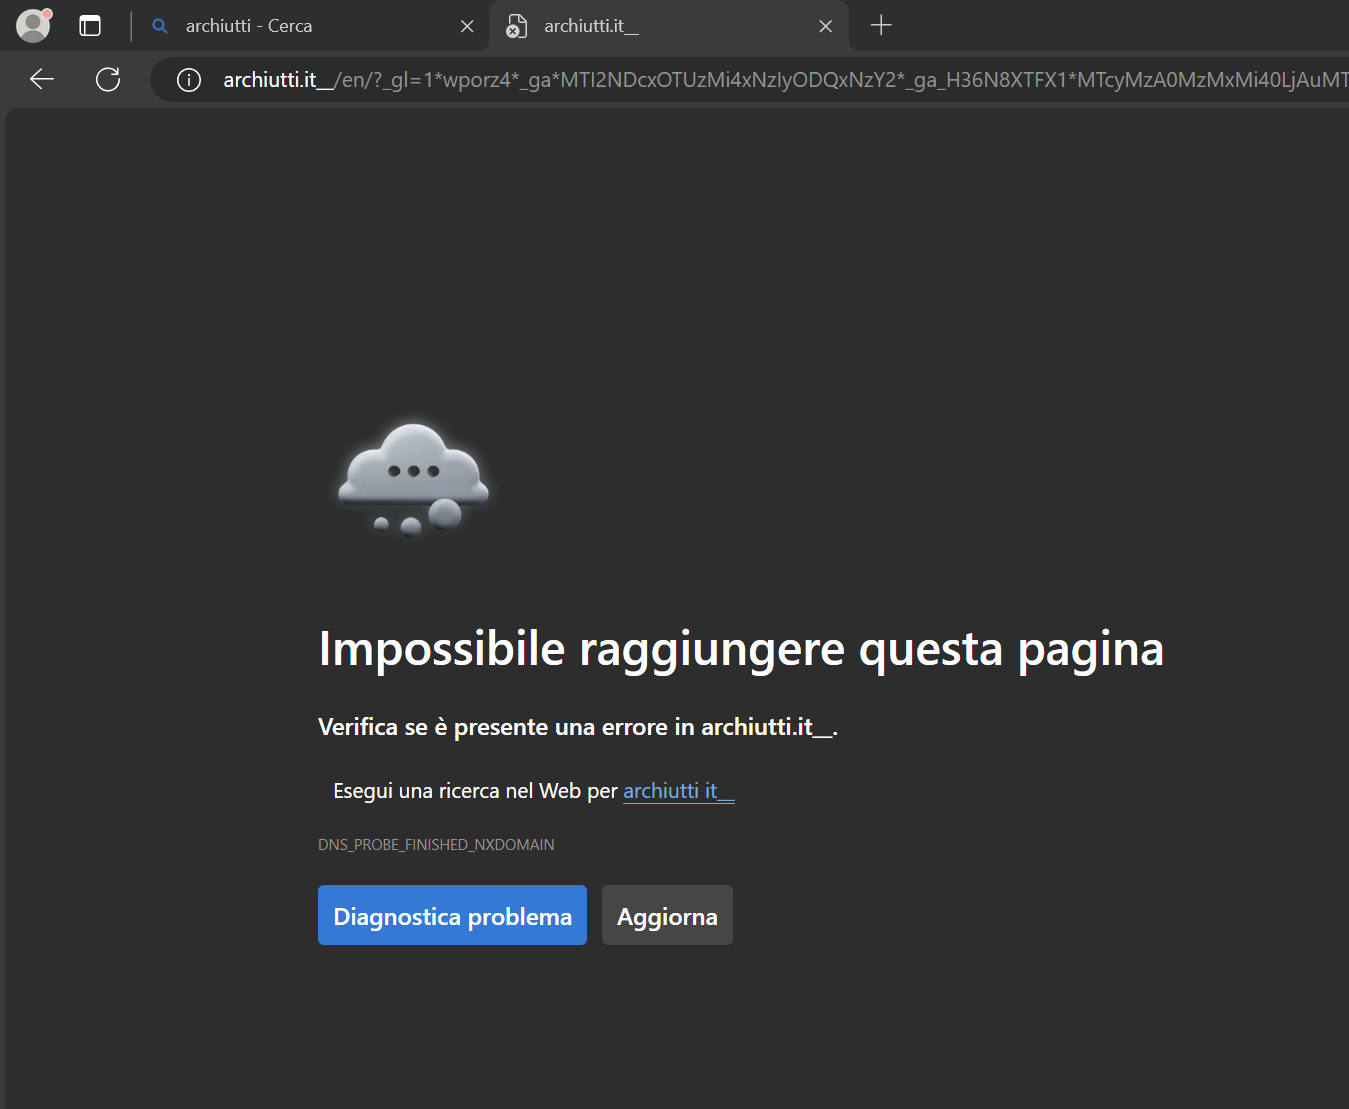Reload the page with refresh icon
The width and height of the screenshot is (1349, 1109).
[108, 79]
